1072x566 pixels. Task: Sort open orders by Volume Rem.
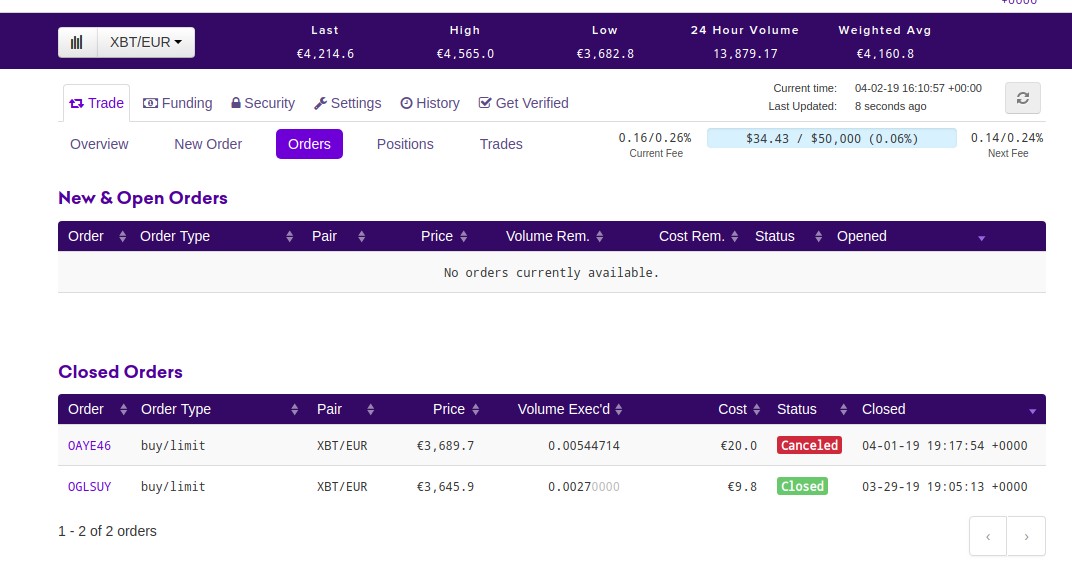pos(554,237)
